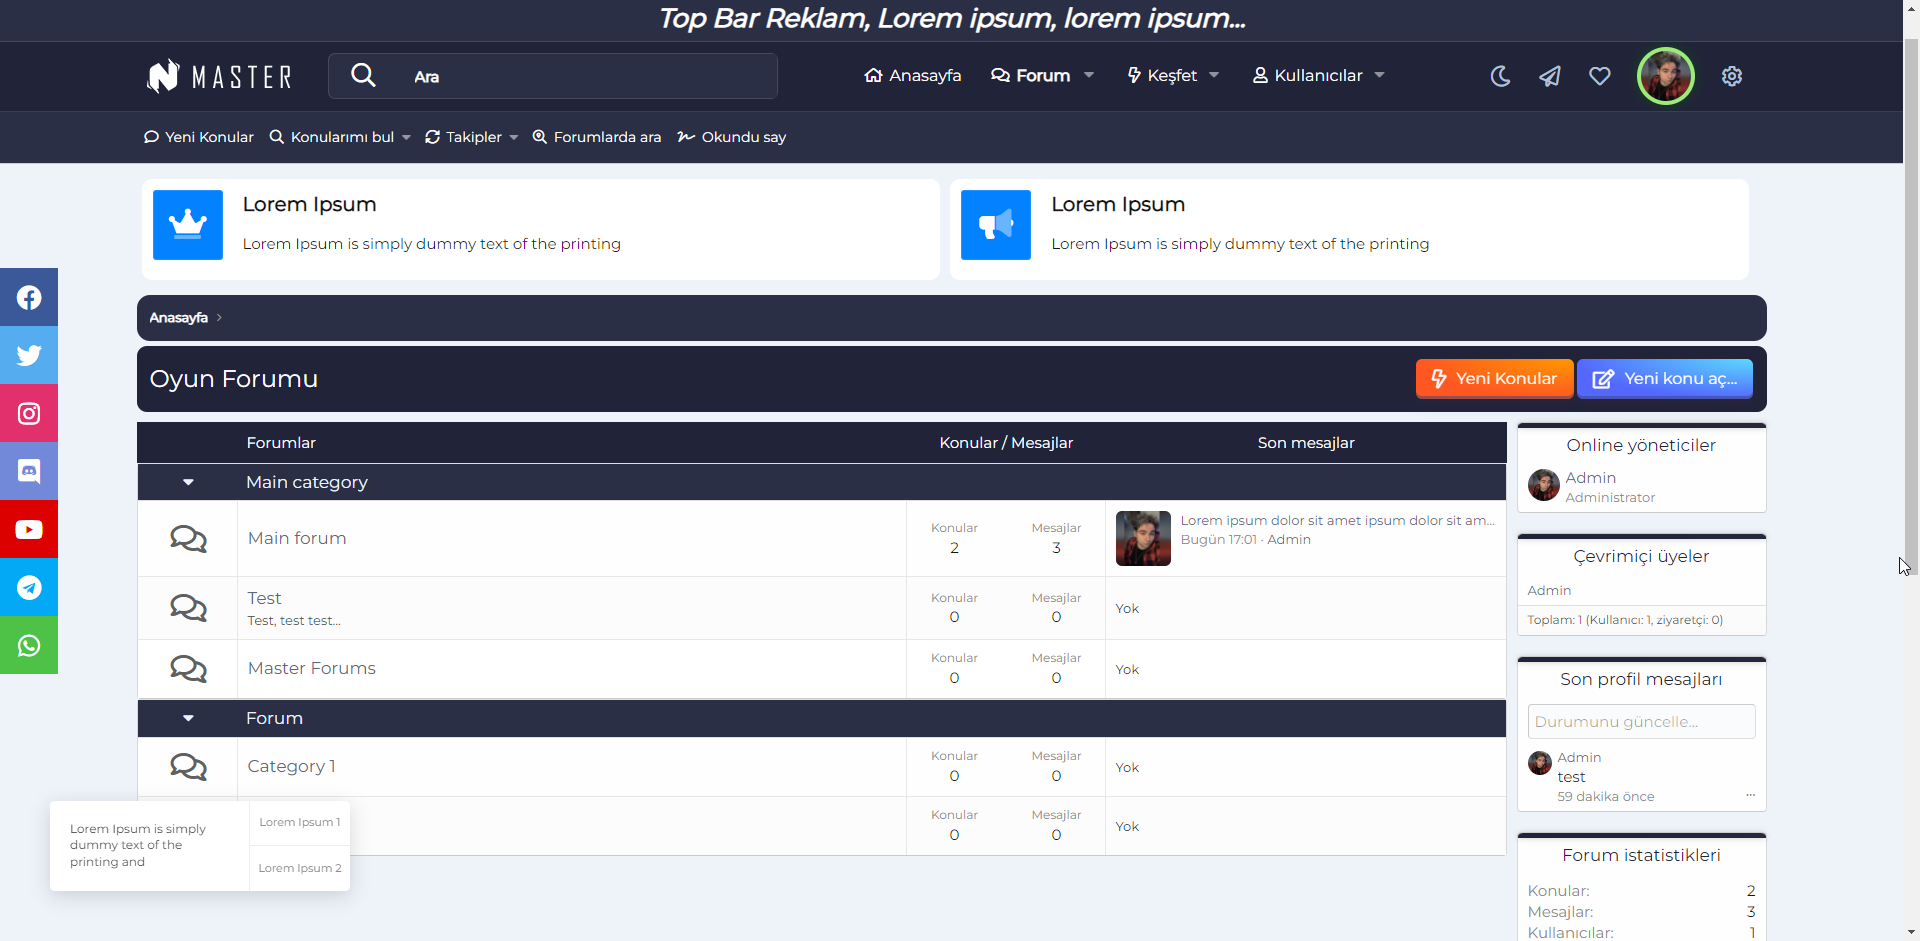Click the paper plane messages icon
Screen dimensions: 1920x941
[1550, 76]
